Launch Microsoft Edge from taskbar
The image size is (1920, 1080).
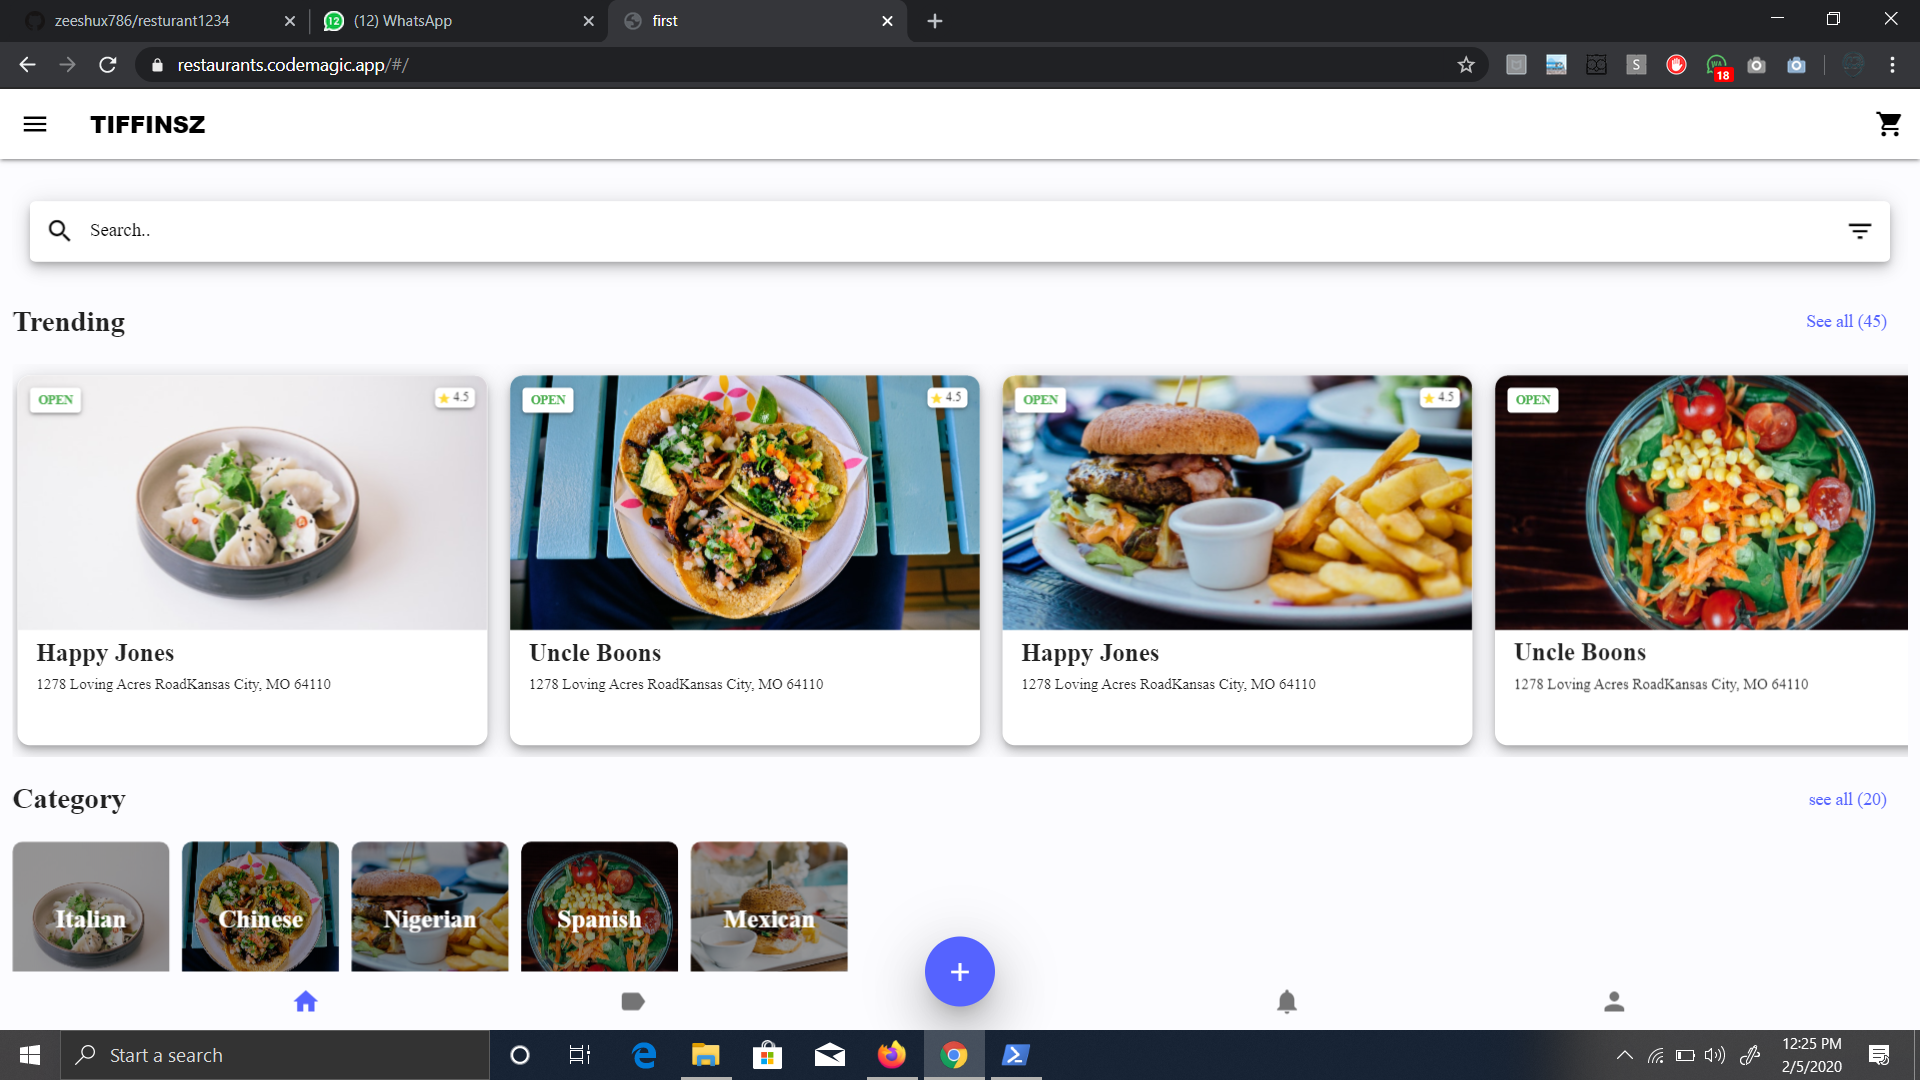[x=644, y=1055]
